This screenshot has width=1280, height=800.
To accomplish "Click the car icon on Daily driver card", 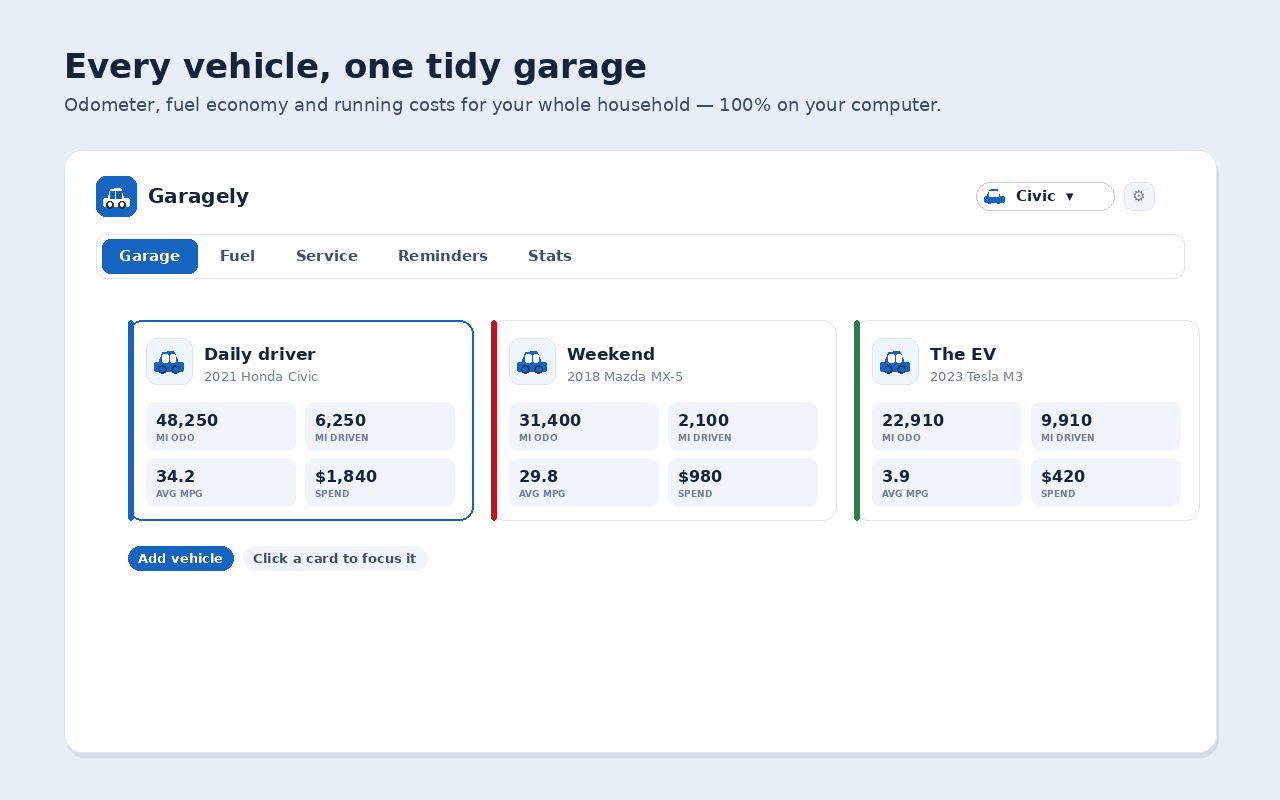I will pos(169,362).
